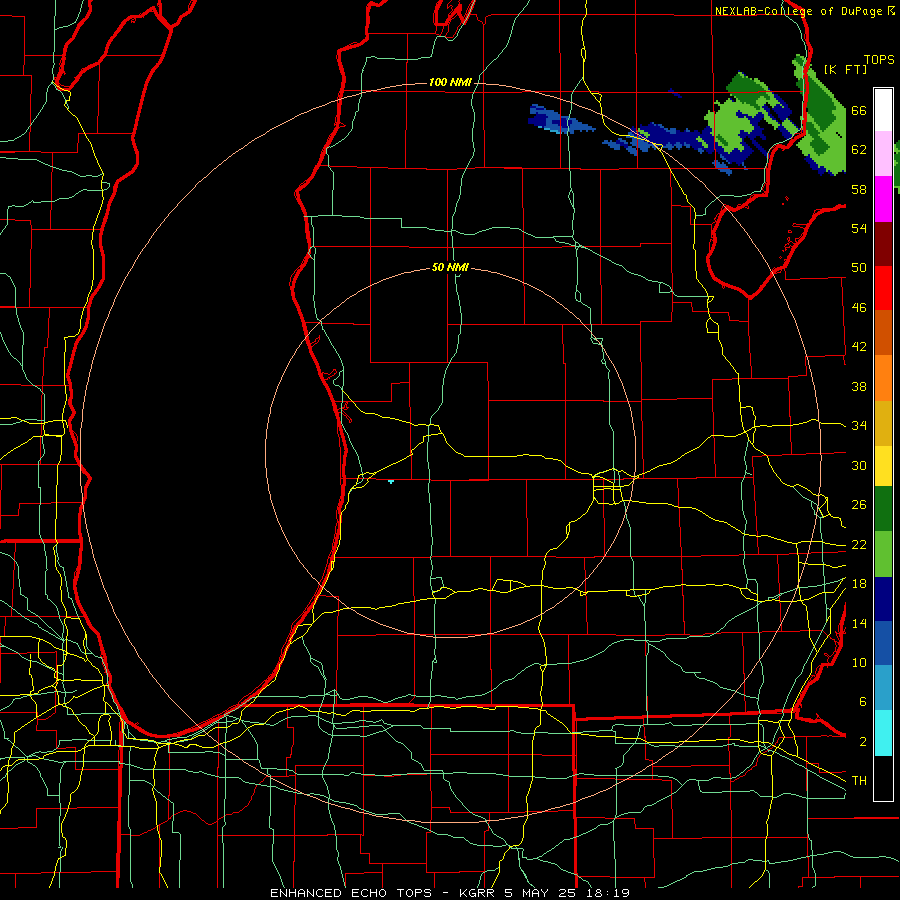Screen dimensions: 900x900
Task: Click the bright orange scale swatch
Action: (883, 378)
